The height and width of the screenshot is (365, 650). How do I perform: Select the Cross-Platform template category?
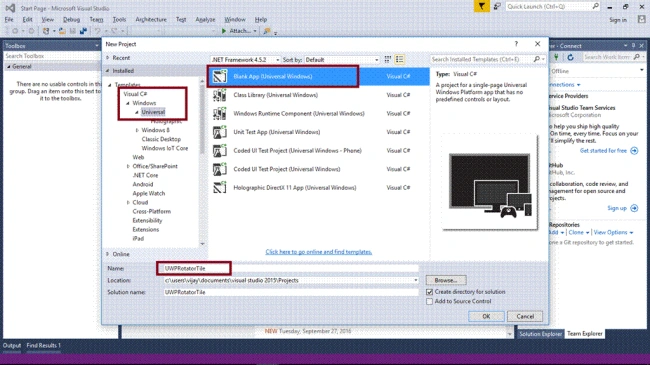[x=151, y=212]
